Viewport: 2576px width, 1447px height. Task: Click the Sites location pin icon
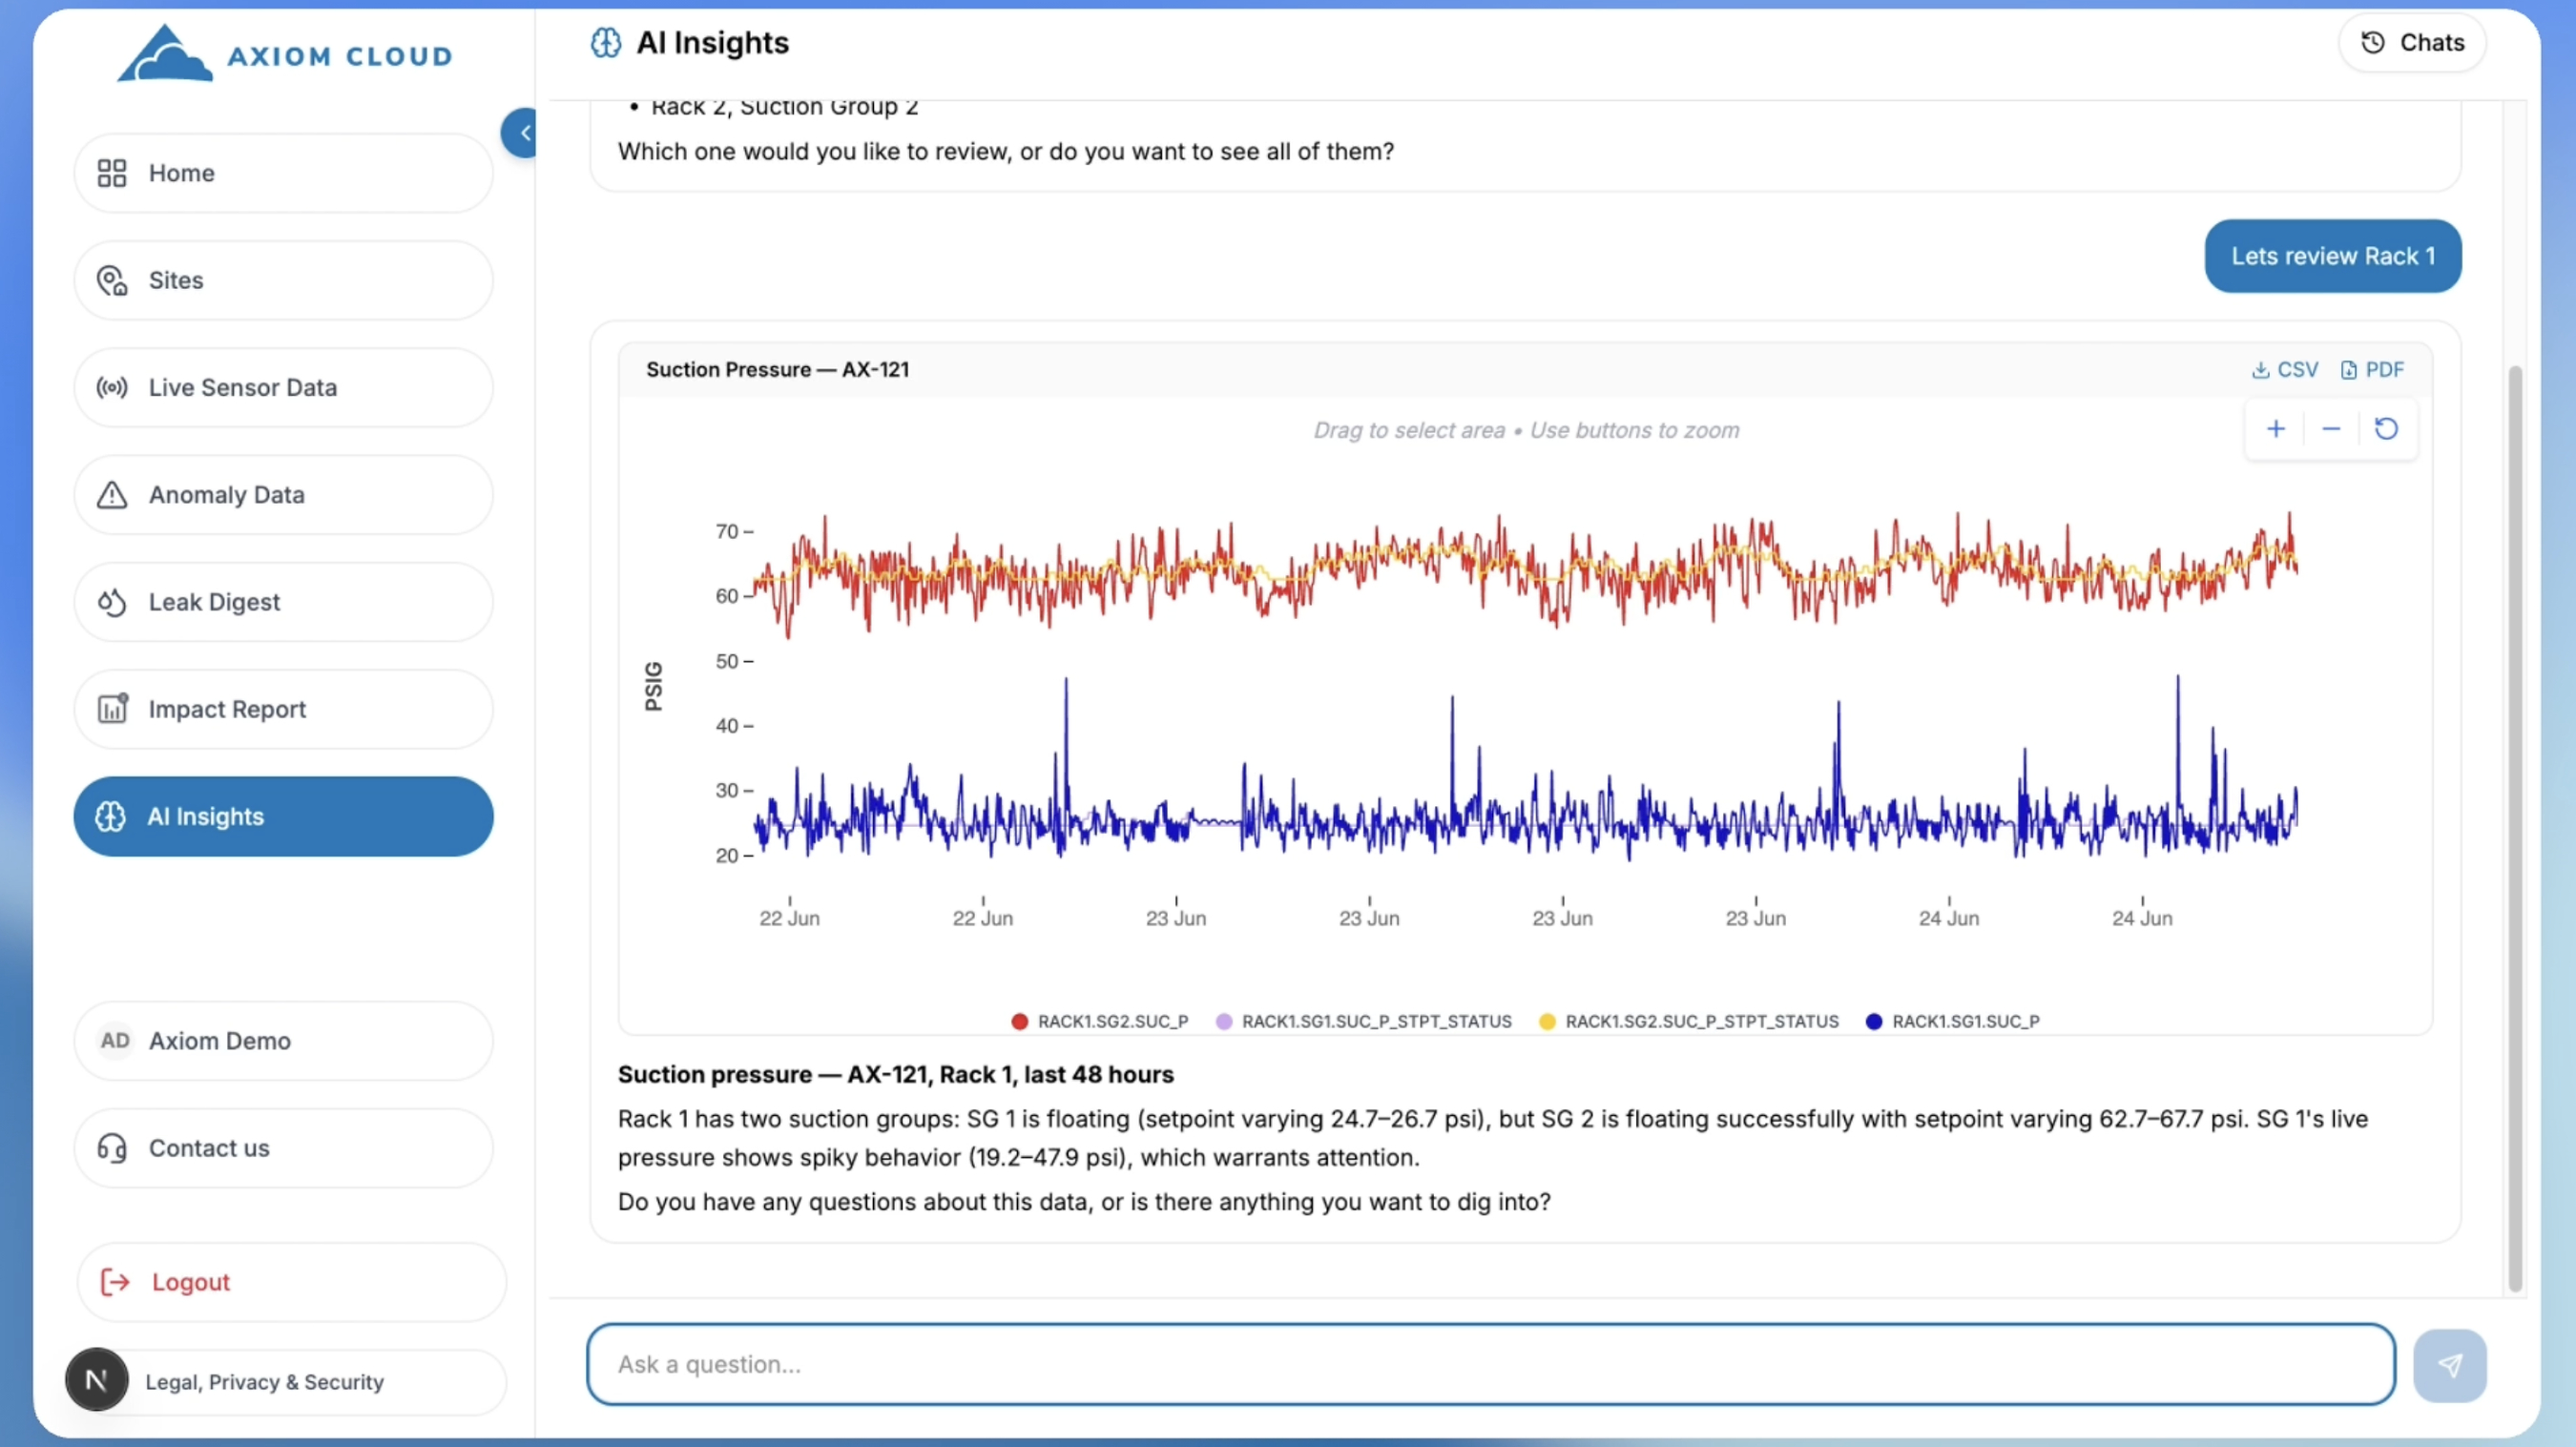pos(112,280)
